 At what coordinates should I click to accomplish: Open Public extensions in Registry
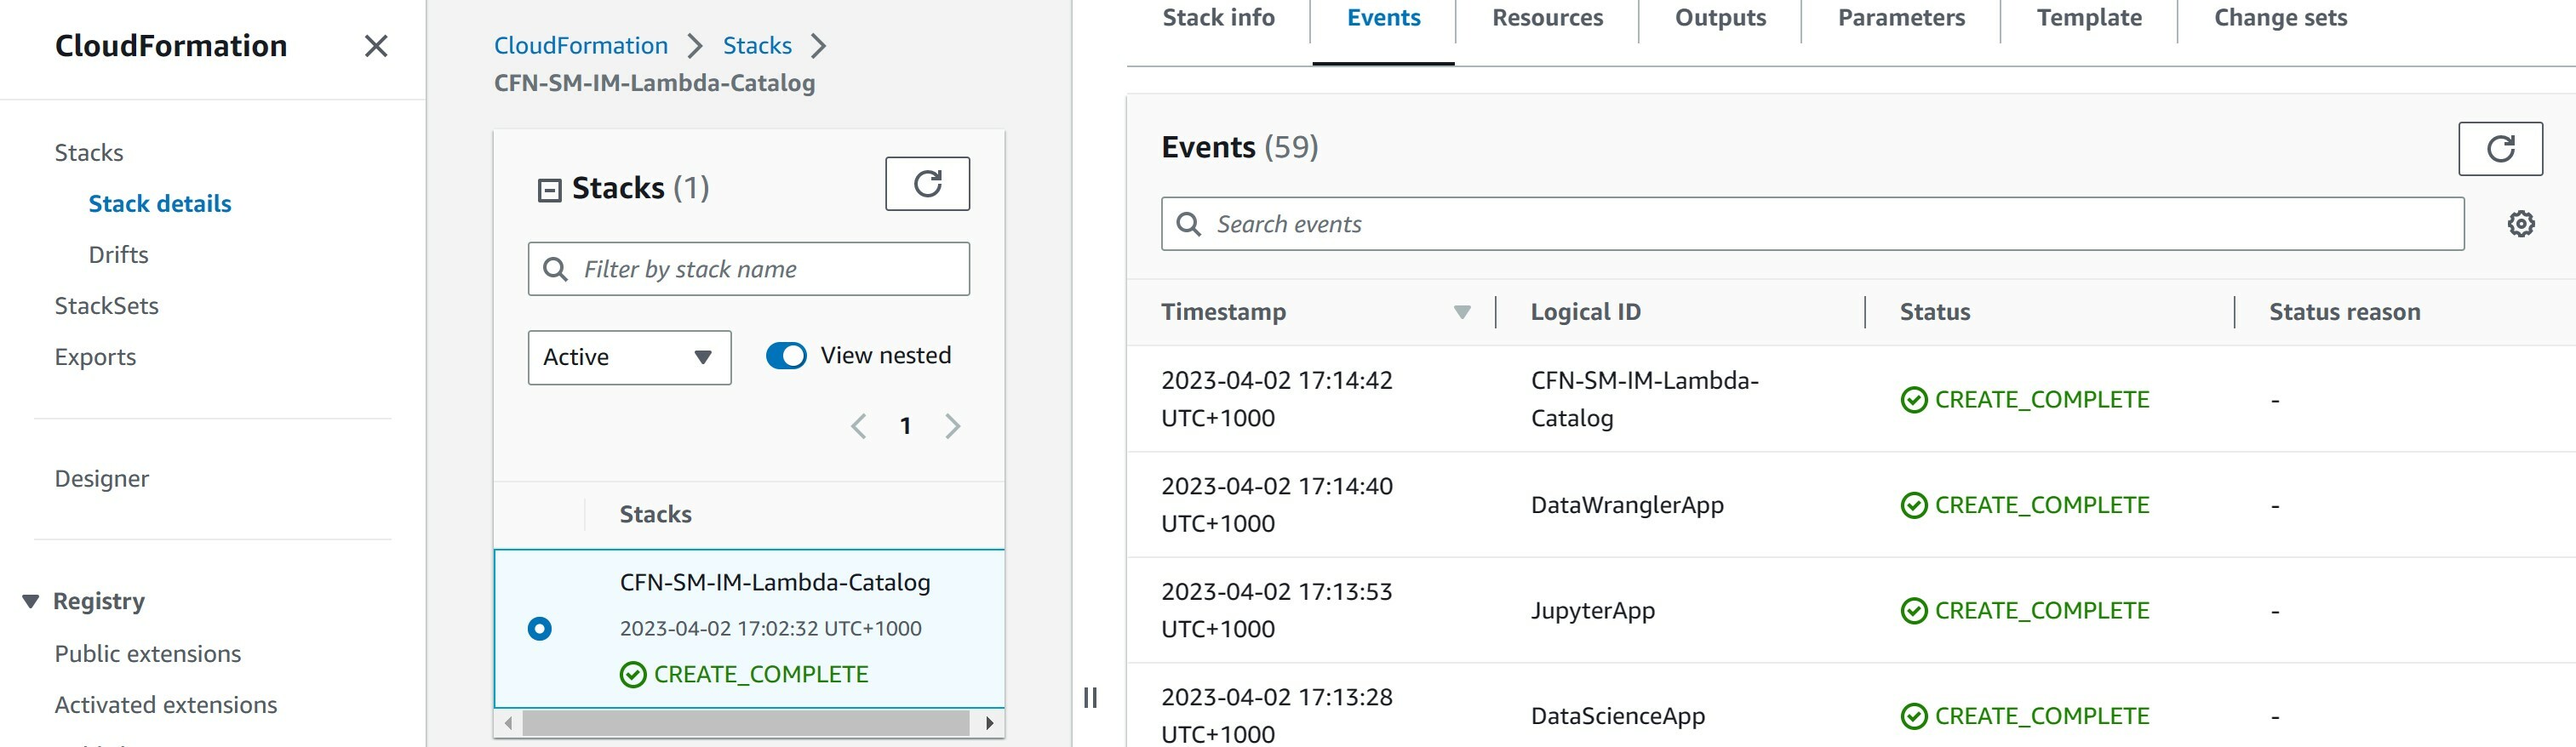click(148, 654)
